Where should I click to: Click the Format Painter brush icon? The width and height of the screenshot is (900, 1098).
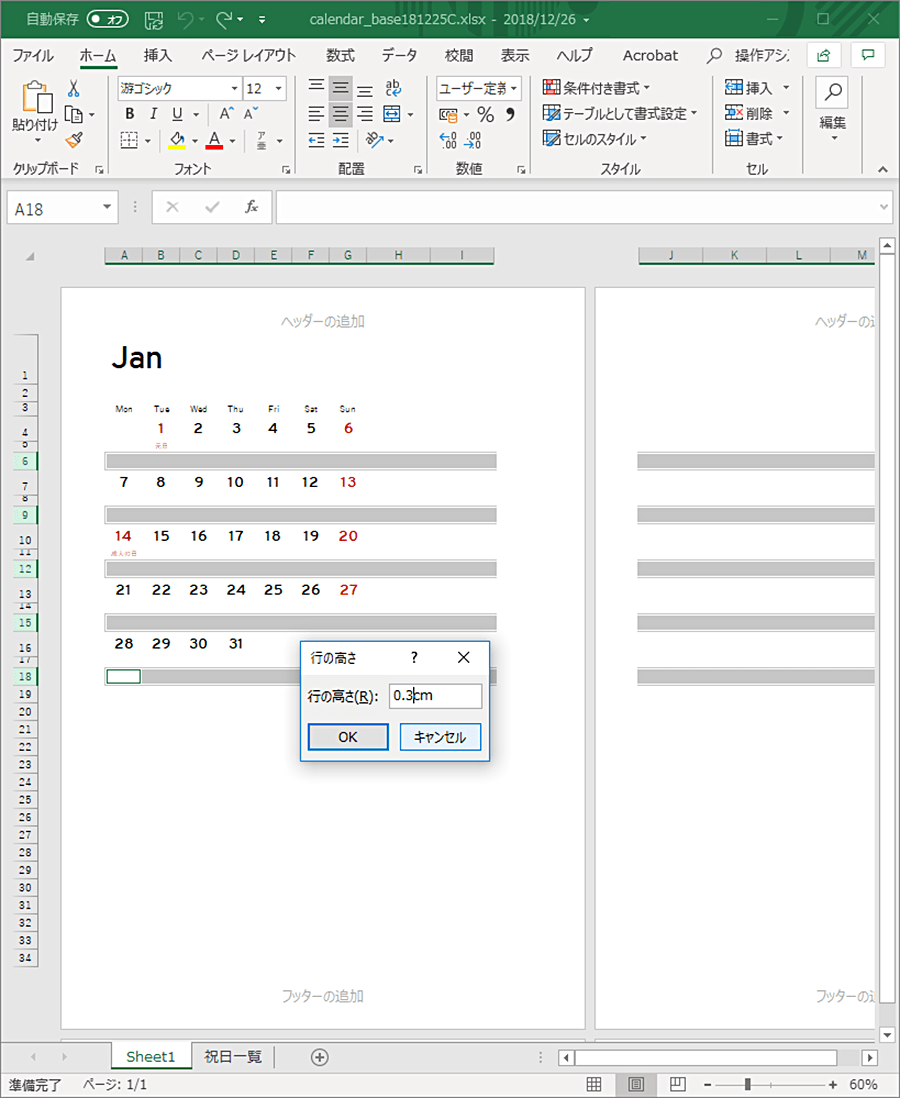(x=73, y=140)
